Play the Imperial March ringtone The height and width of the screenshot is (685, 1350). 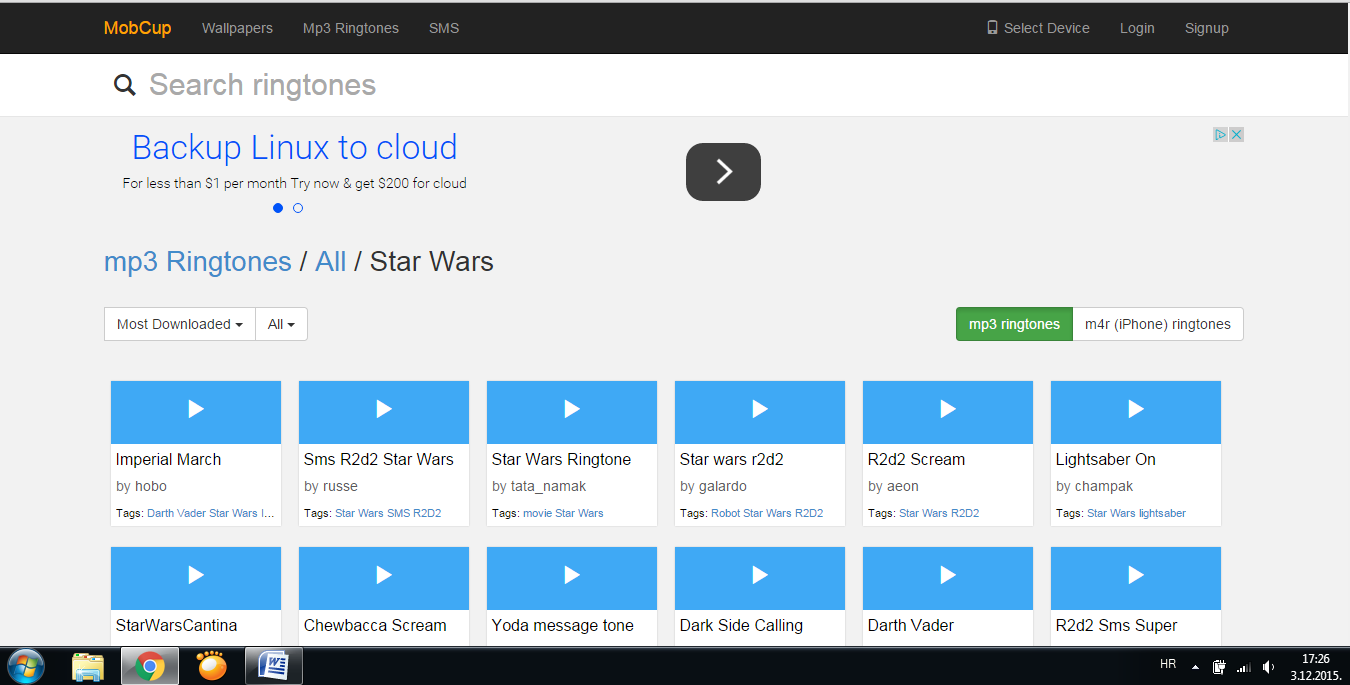[x=196, y=409]
